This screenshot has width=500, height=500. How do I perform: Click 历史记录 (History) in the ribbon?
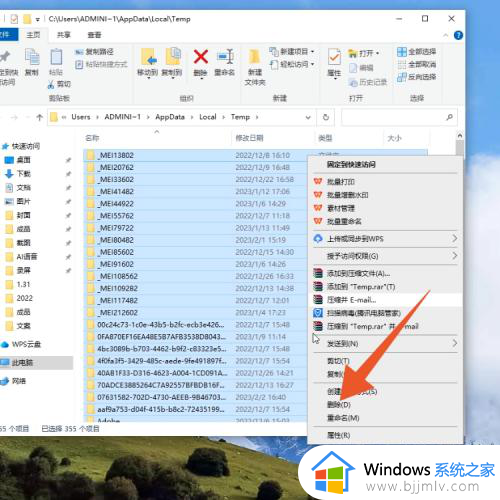pos(368,82)
